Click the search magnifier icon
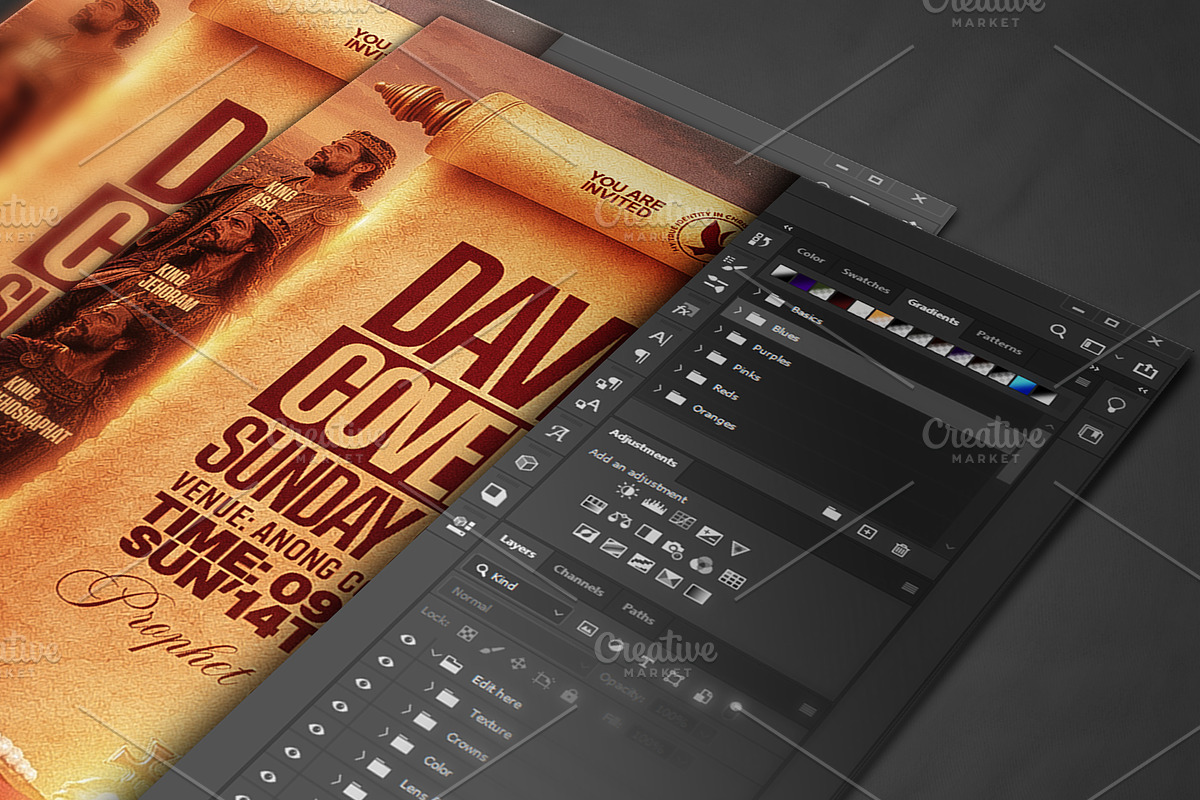 (x=1057, y=330)
